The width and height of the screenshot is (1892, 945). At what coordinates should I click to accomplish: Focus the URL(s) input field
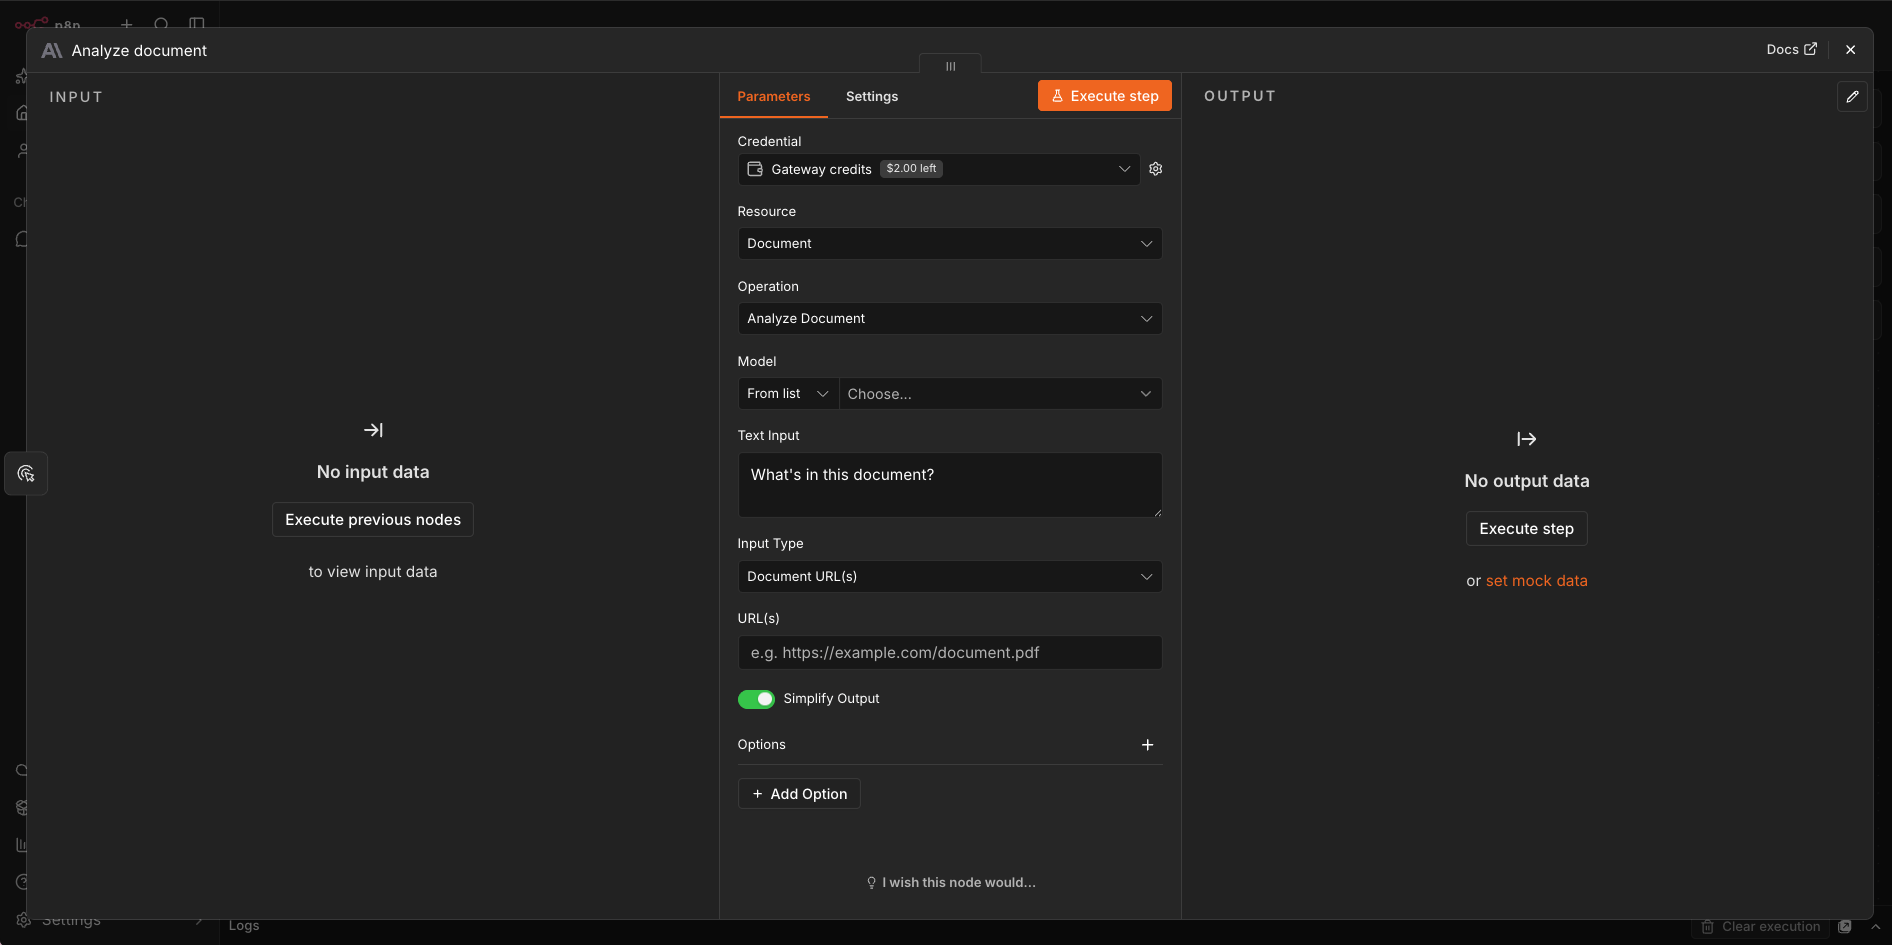(x=950, y=653)
